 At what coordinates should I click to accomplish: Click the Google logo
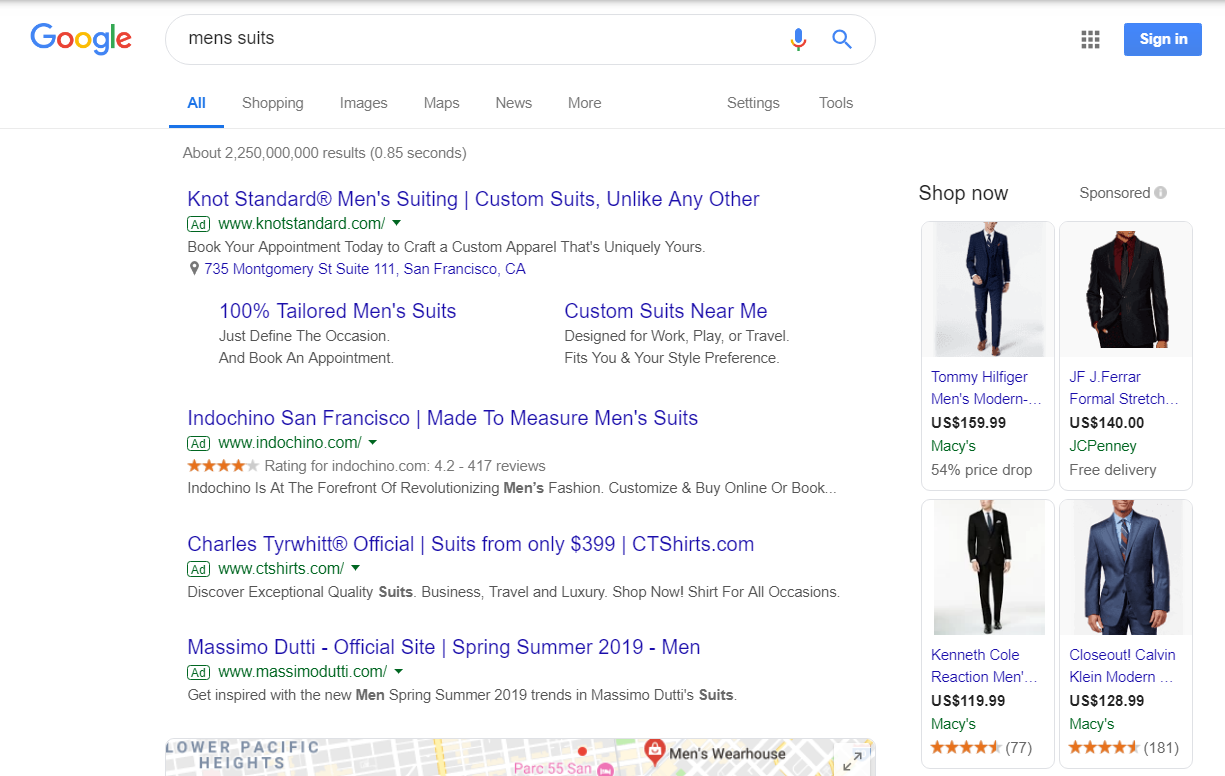(81, 39)
